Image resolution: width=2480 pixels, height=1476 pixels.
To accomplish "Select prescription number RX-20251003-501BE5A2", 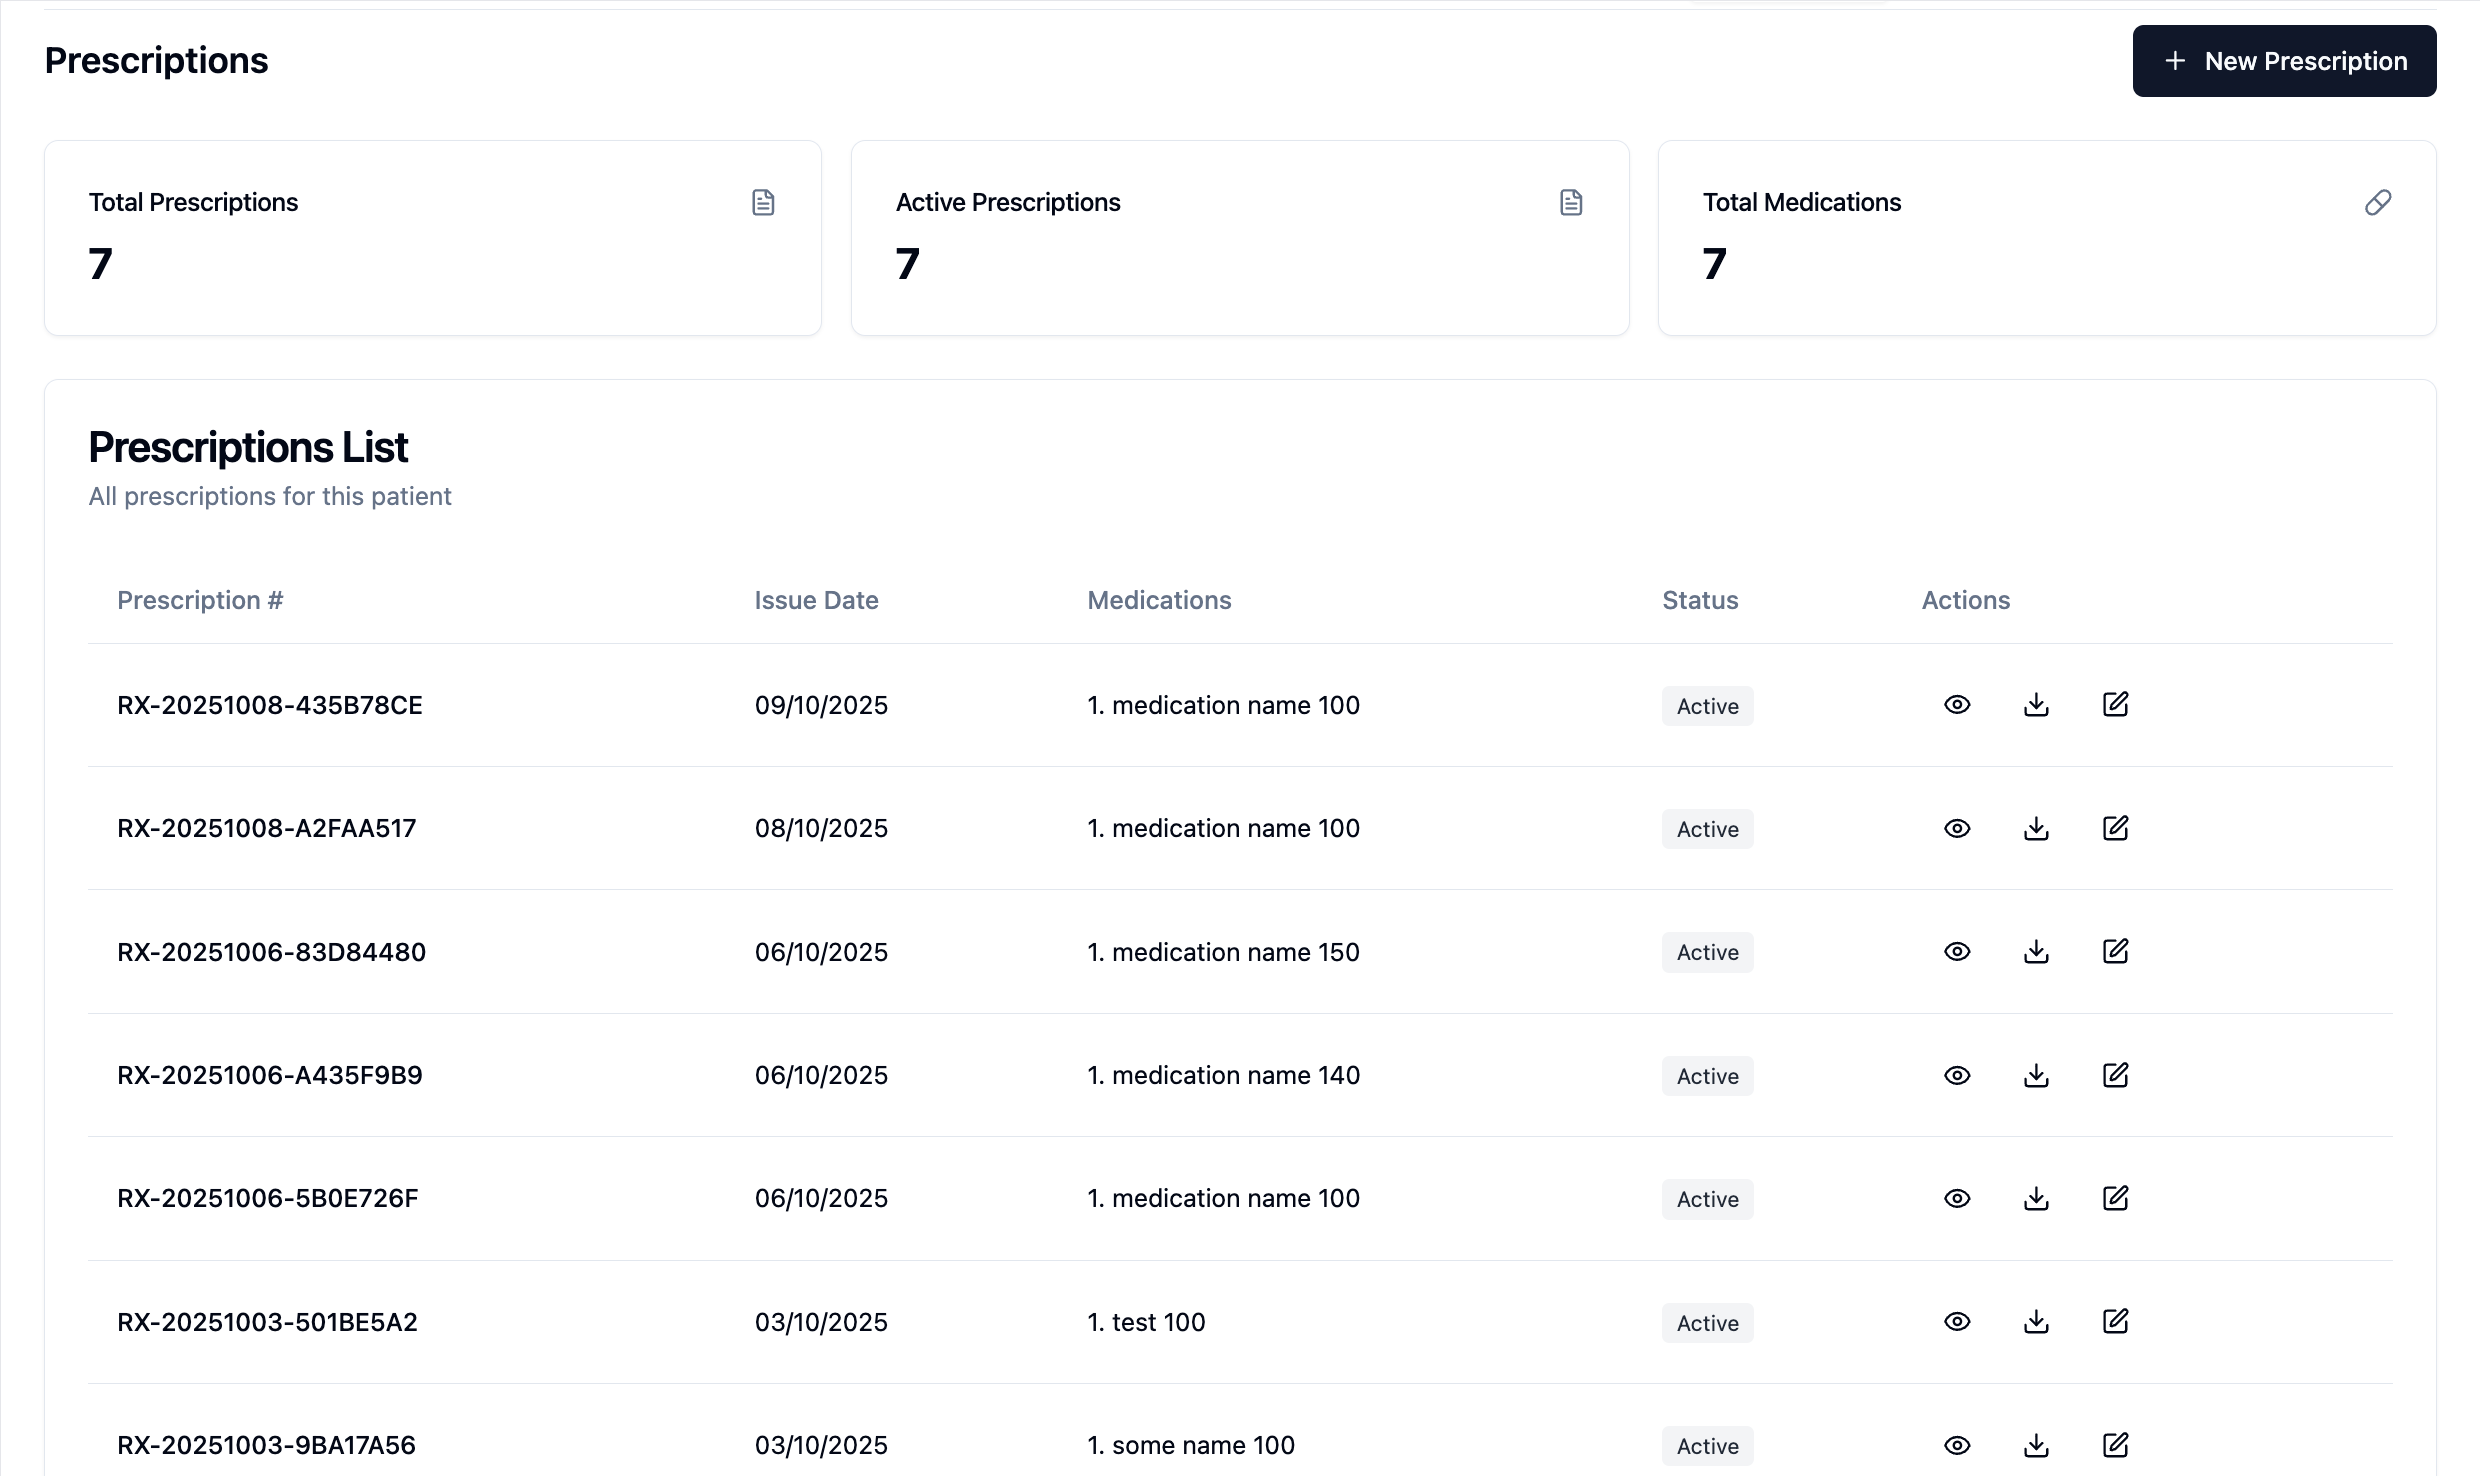I will (267, 1322).
